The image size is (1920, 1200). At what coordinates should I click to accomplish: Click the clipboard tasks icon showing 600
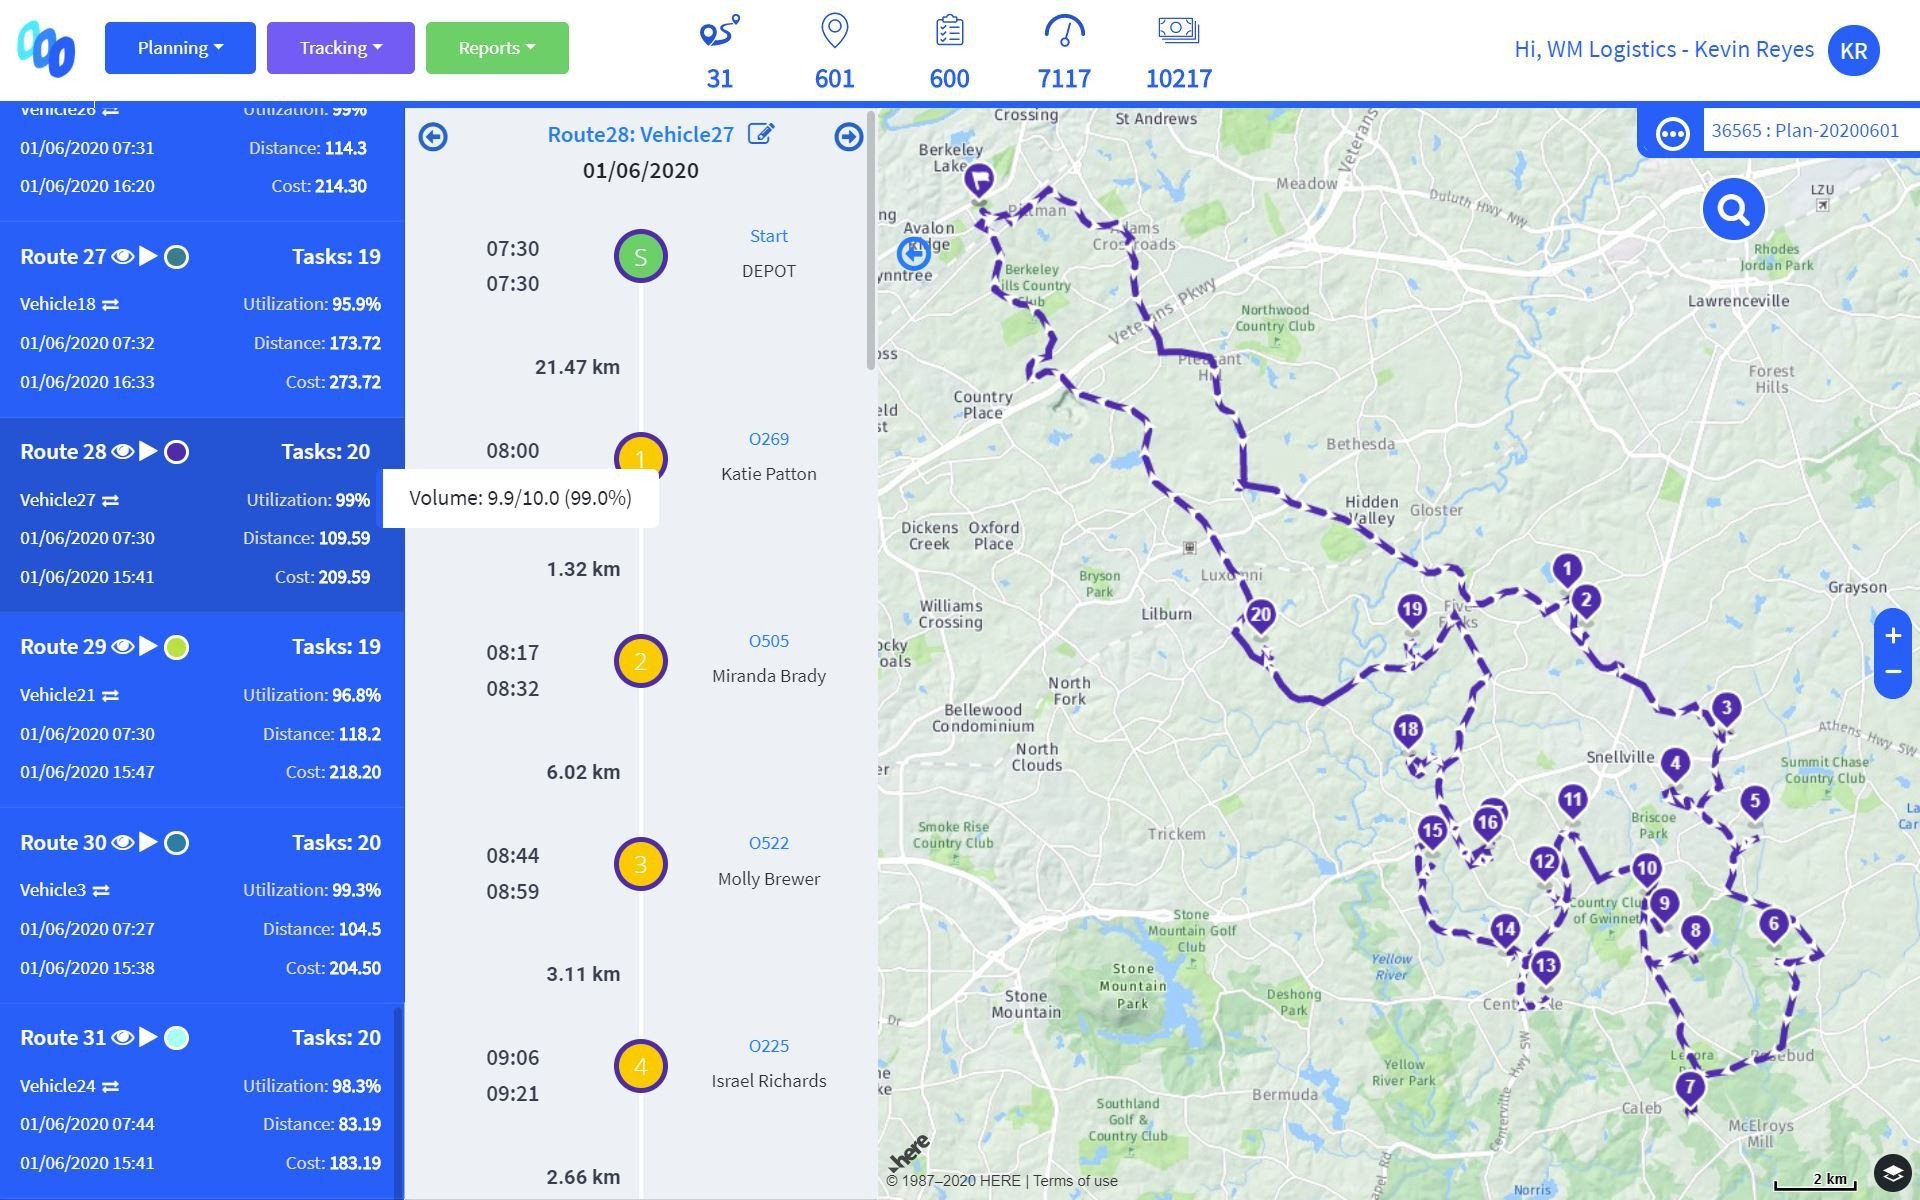click(x=949, y=31)
